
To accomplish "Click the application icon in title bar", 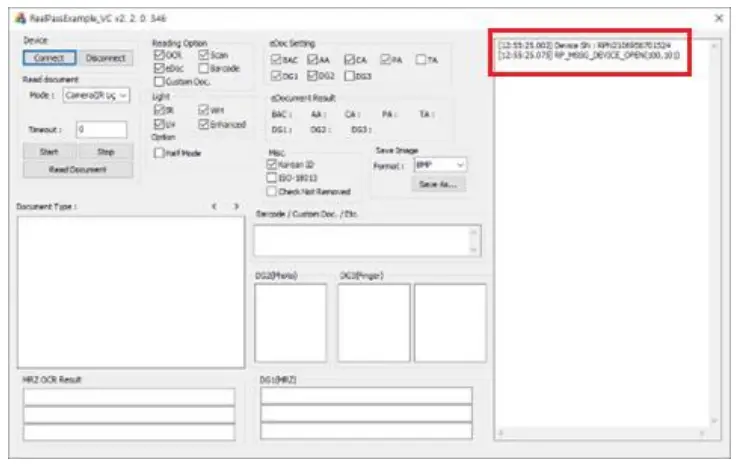I will pos(20,18).
